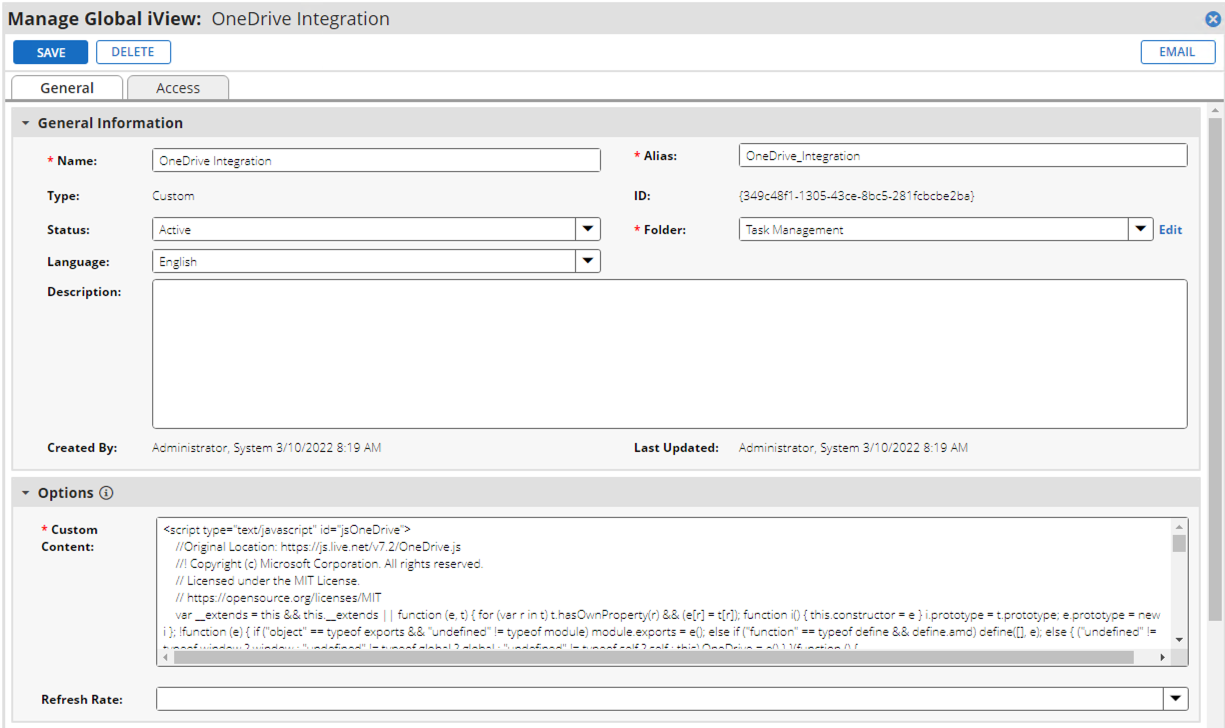The image size is (1225, 728).
Task: Open the Refresh Rate dropdown
Action: 1176,698
